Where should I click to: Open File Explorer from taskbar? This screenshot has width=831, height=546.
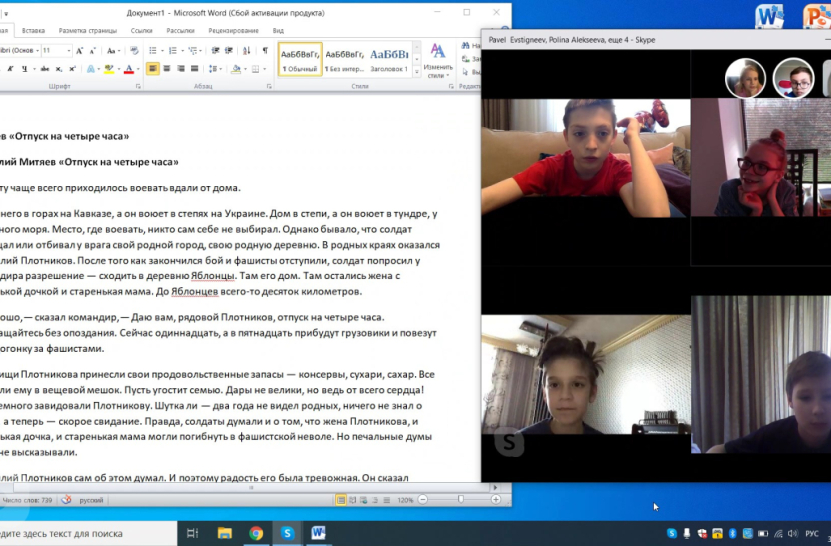tap(225, 533)
